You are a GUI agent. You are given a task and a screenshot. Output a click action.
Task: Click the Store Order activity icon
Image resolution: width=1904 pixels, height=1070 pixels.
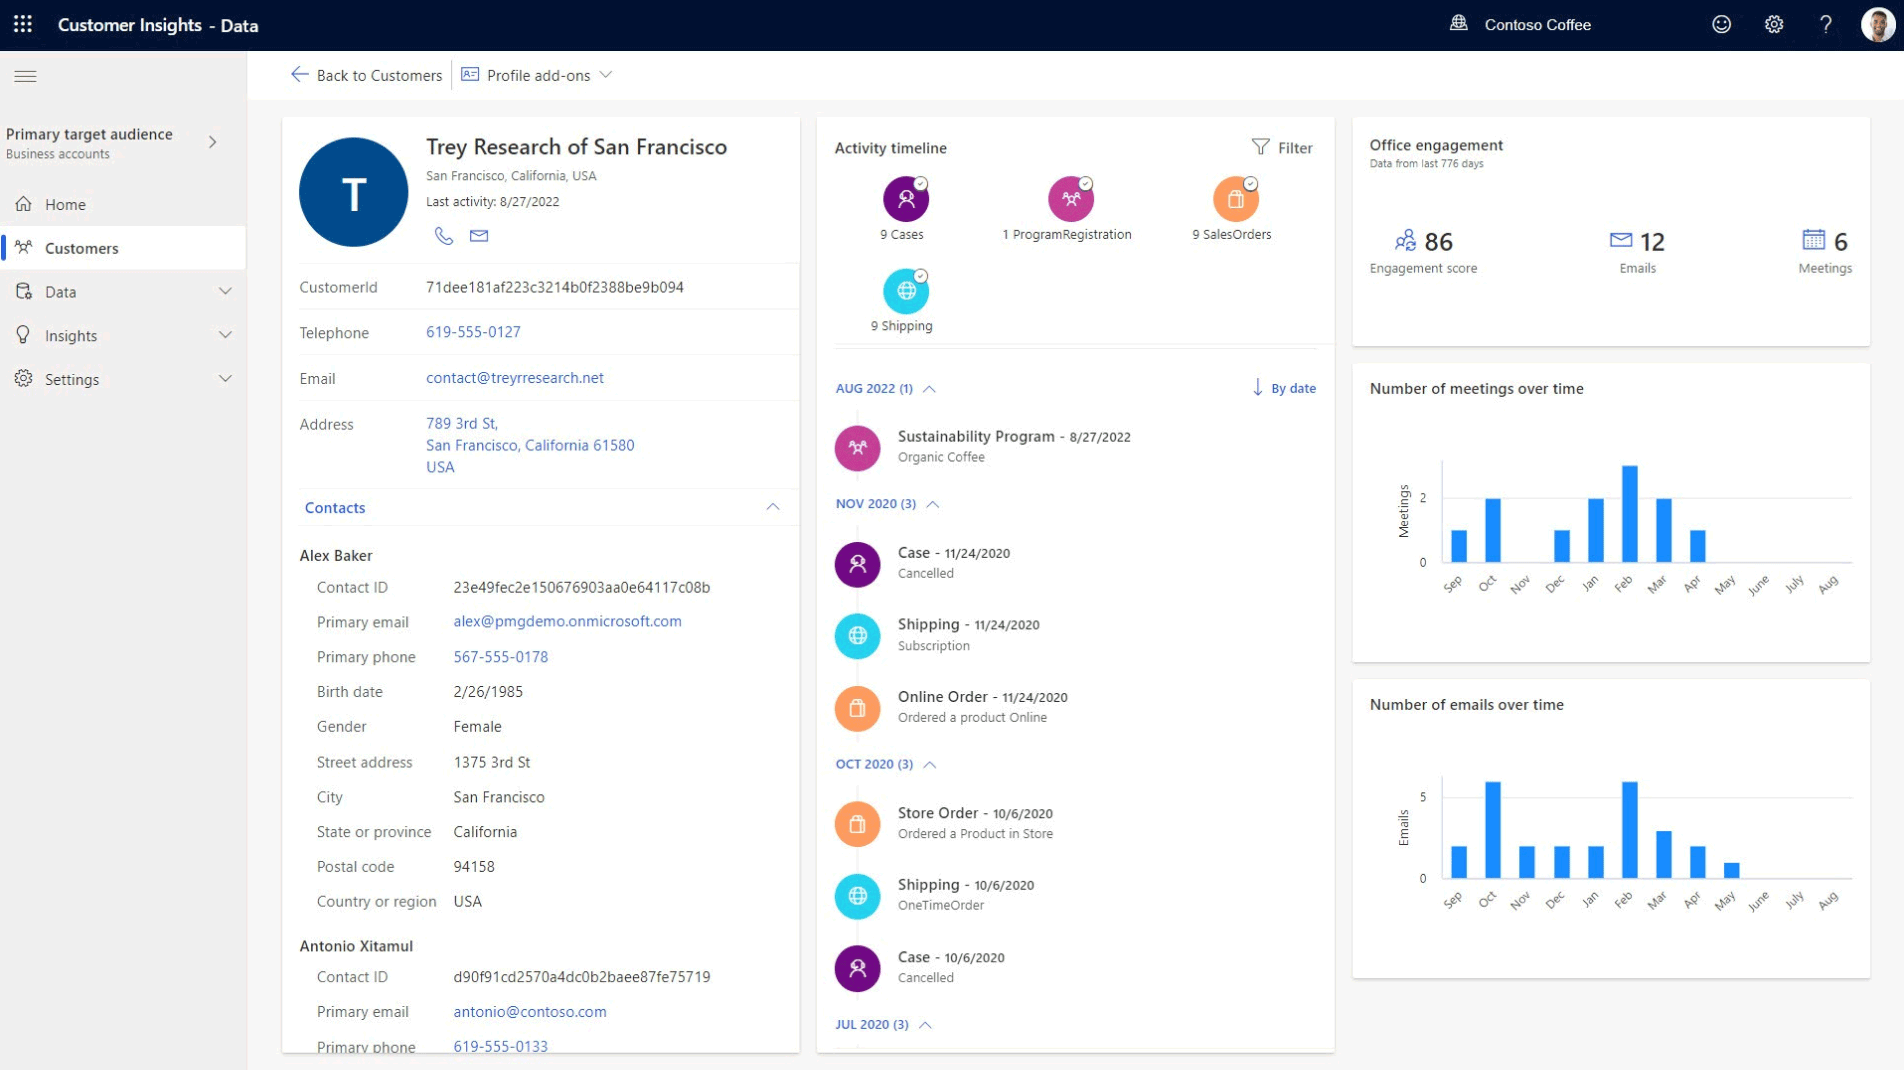click(x=857, y=824)
